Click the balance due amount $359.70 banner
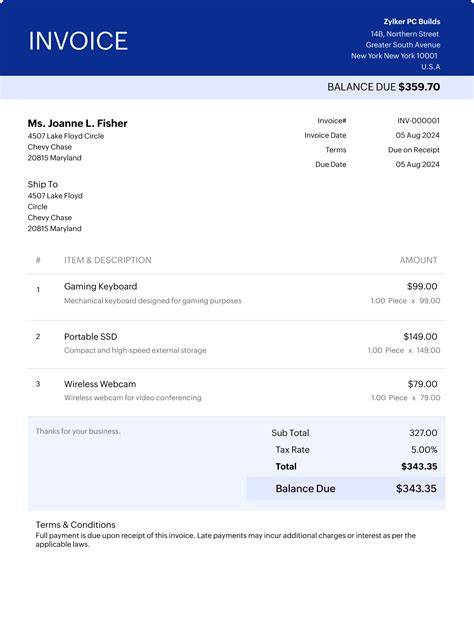474x643 pixels. (383, 87)
